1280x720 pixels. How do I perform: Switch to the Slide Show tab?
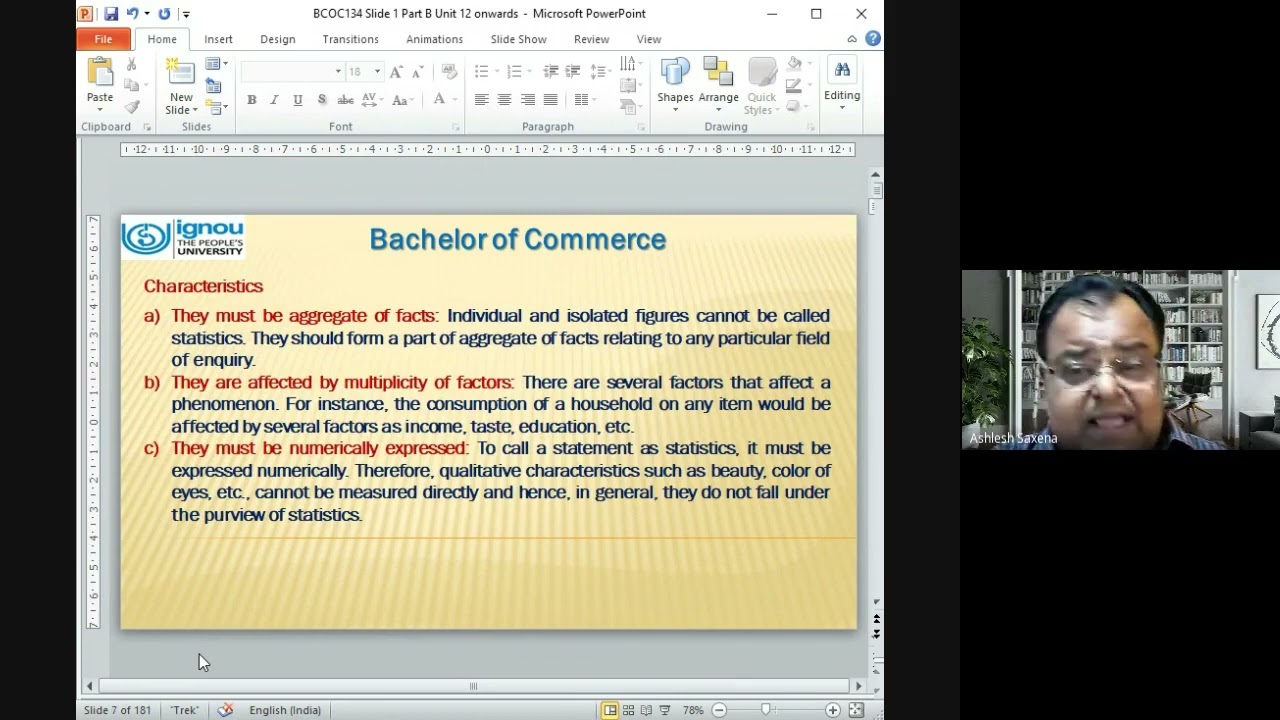click(518, 39)
